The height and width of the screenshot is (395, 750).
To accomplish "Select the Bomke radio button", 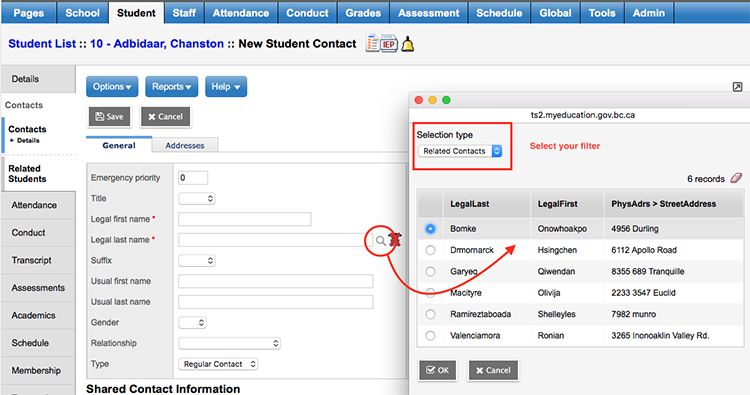I will (x=430, y=229).
